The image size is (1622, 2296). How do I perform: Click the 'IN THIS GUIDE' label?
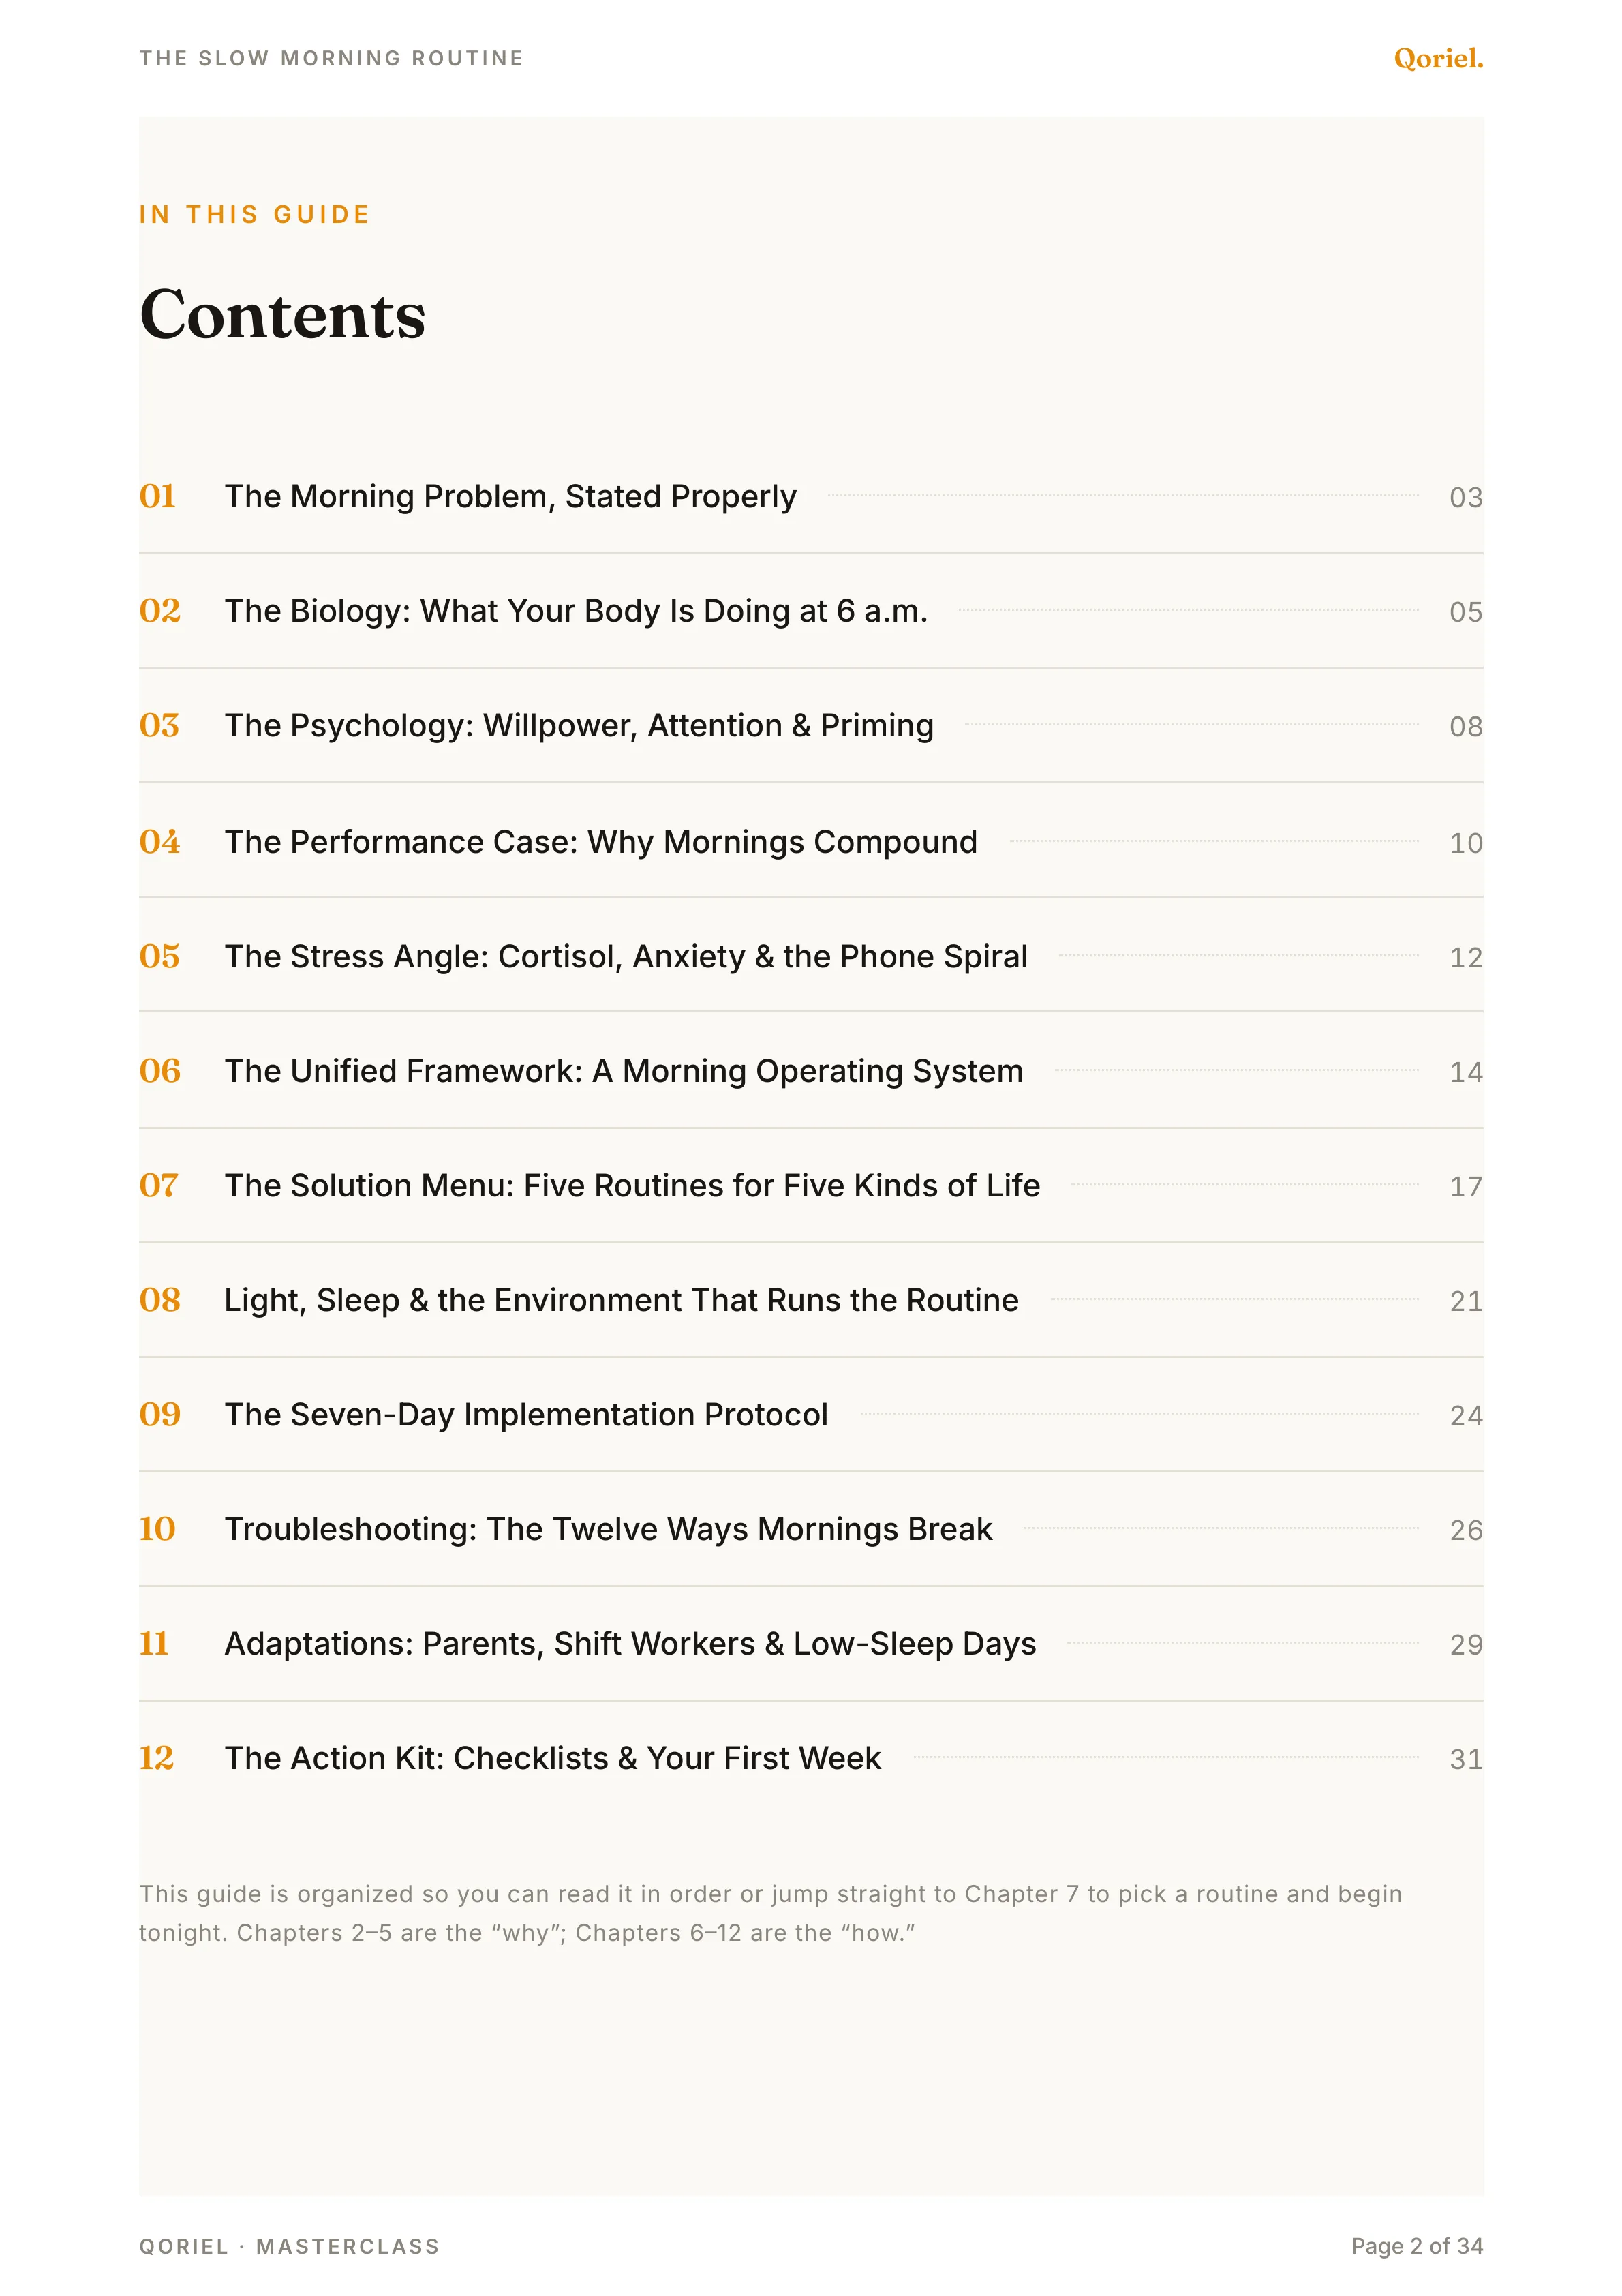255,214
